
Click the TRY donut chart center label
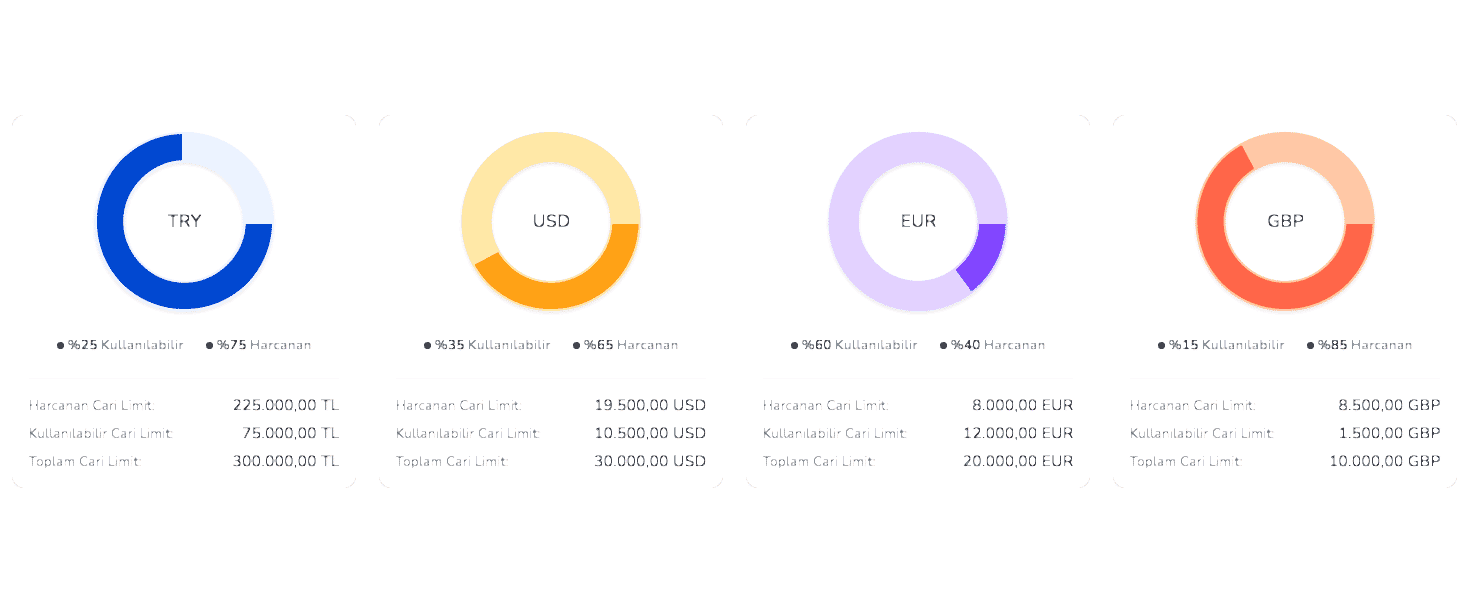(184, 221)
